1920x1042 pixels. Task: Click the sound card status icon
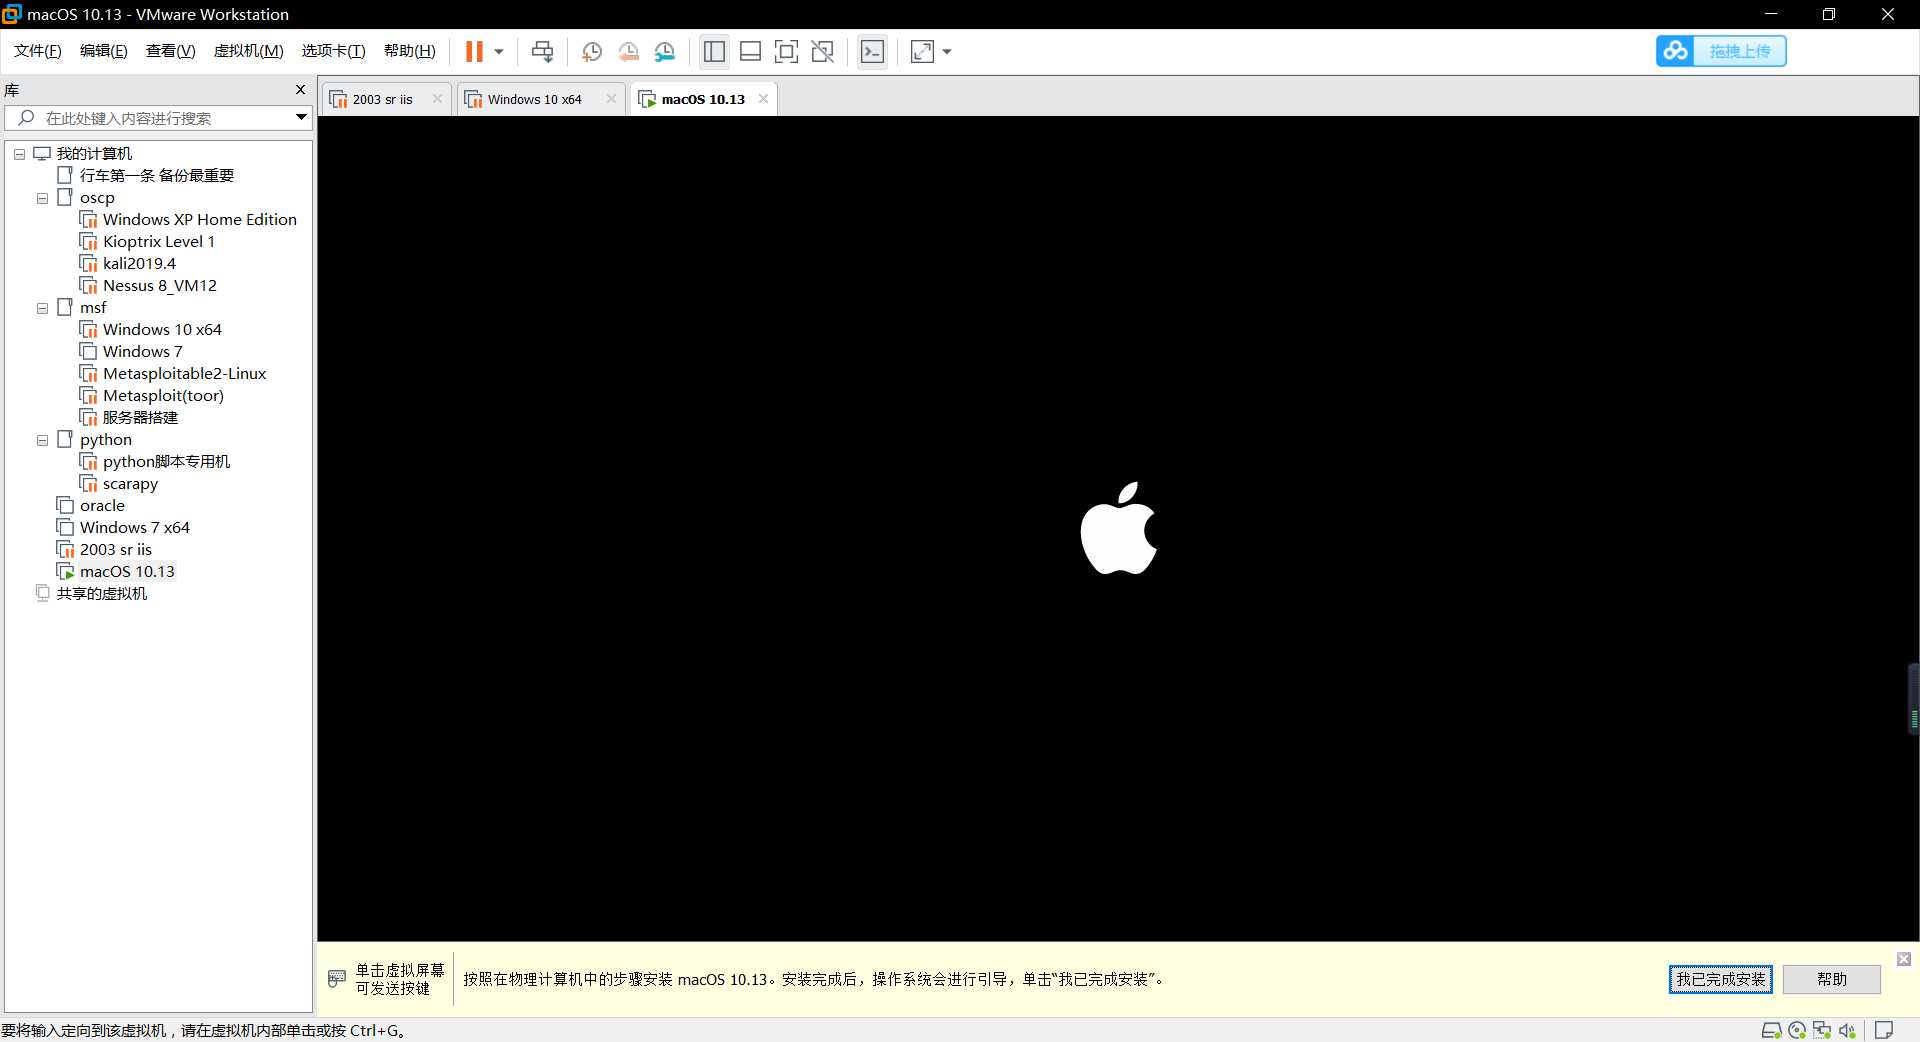point(1847,1030)
